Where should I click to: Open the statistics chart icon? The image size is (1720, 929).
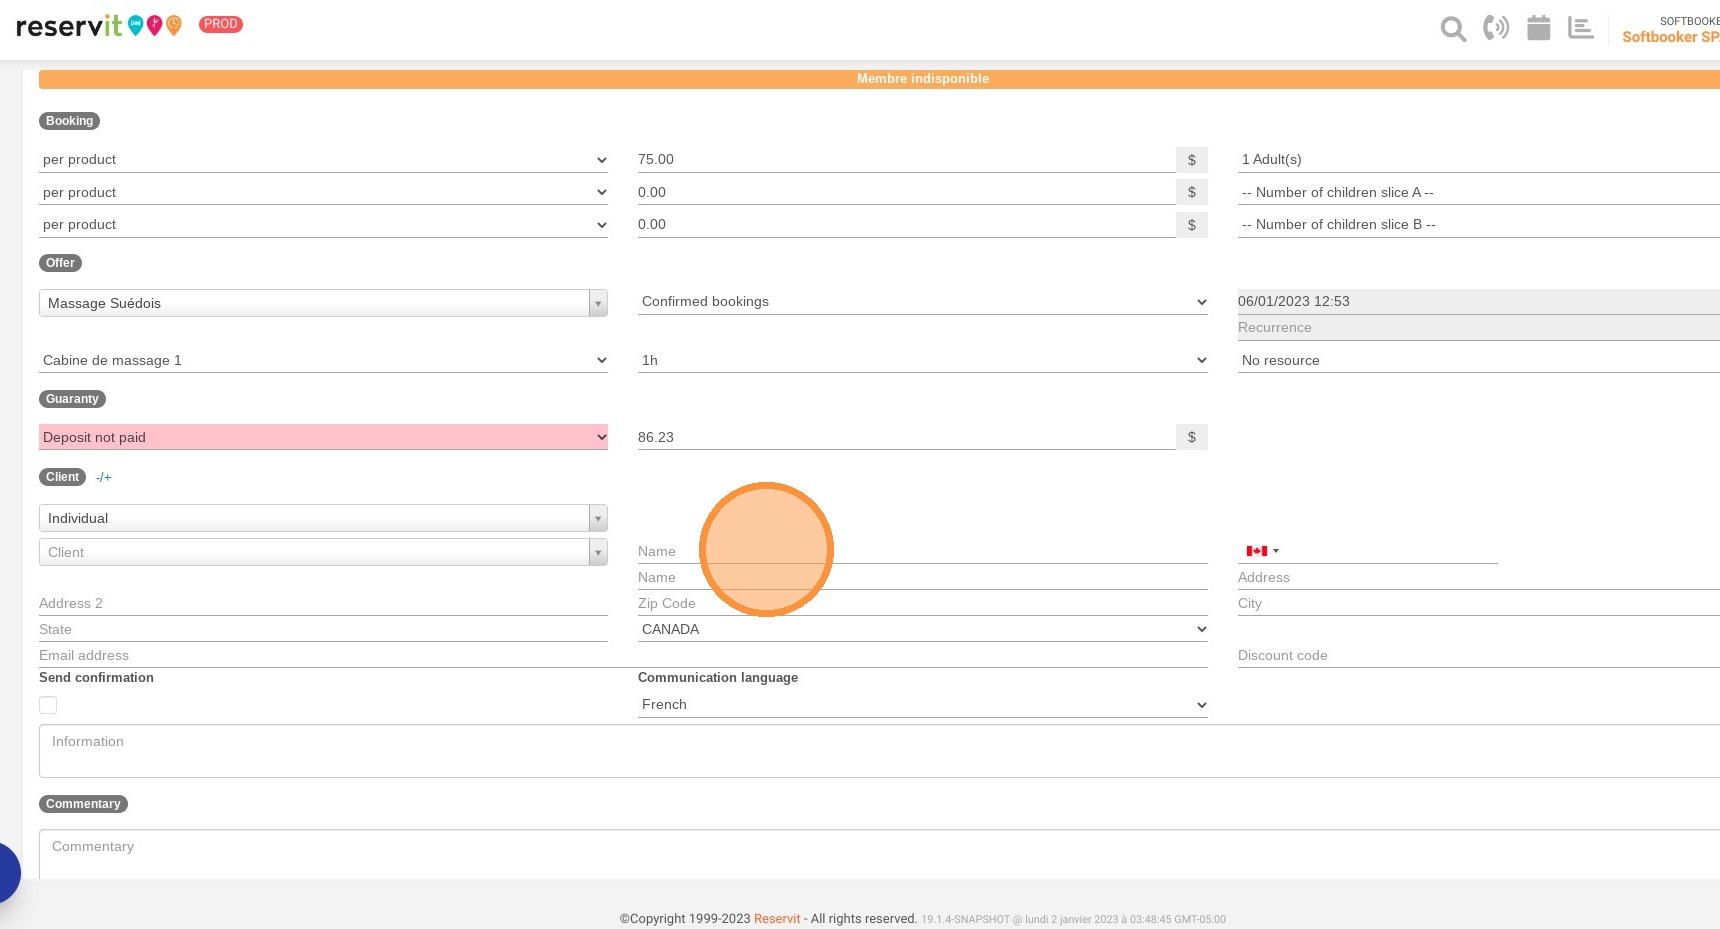click(x=1581, y=28)
